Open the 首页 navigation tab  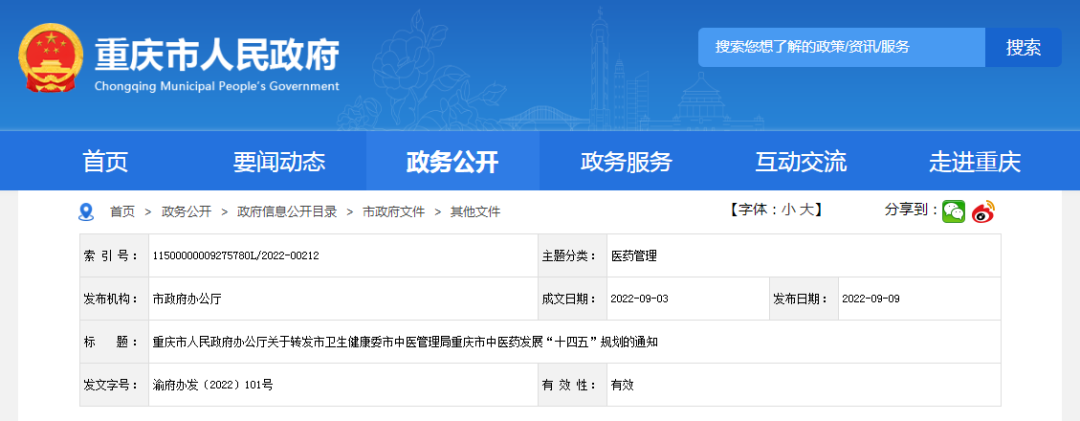click(105, 161)
